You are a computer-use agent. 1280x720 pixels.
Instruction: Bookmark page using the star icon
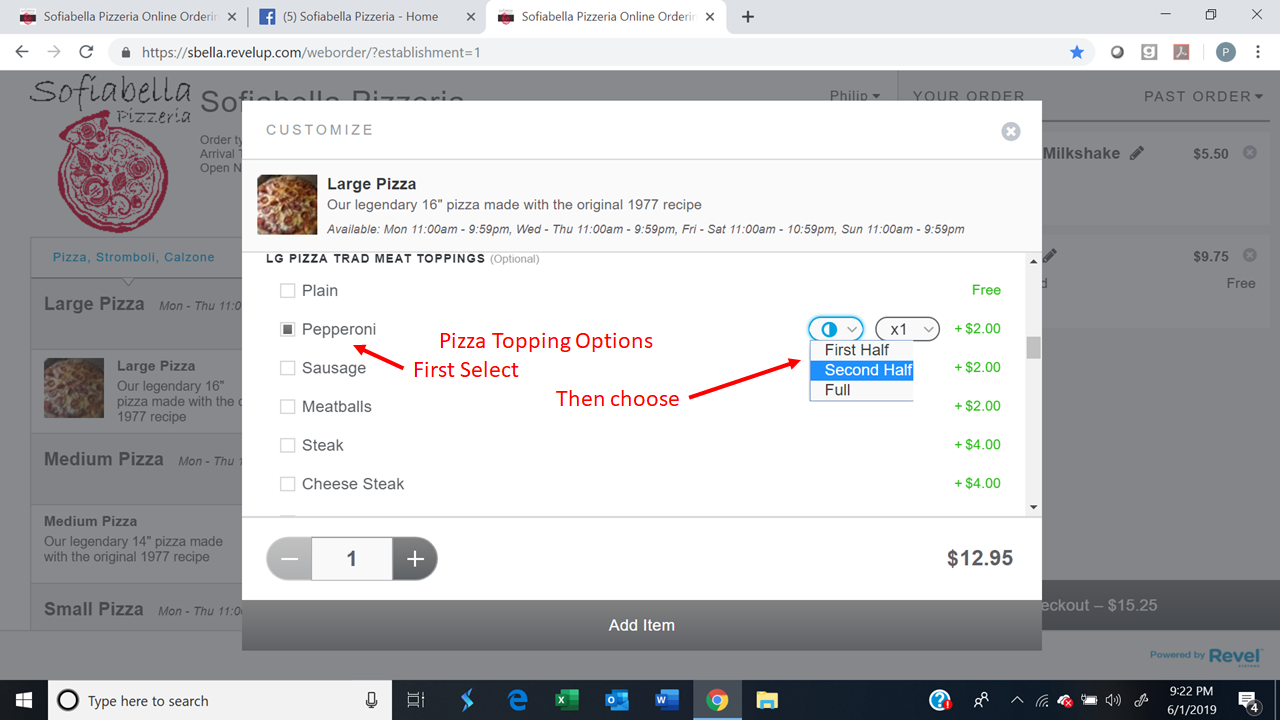coord(1077,52)
